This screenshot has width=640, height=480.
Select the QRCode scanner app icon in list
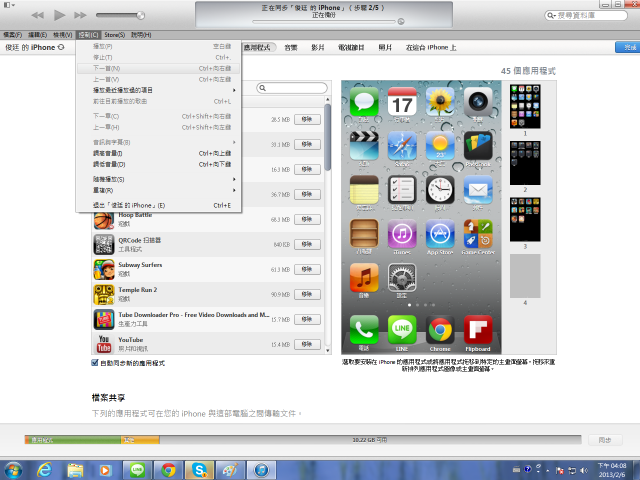click(104, 244)
